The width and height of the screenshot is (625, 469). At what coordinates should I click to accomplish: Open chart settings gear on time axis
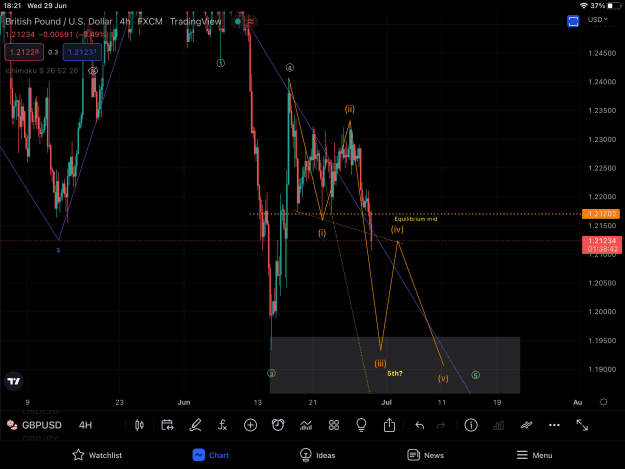603,402
